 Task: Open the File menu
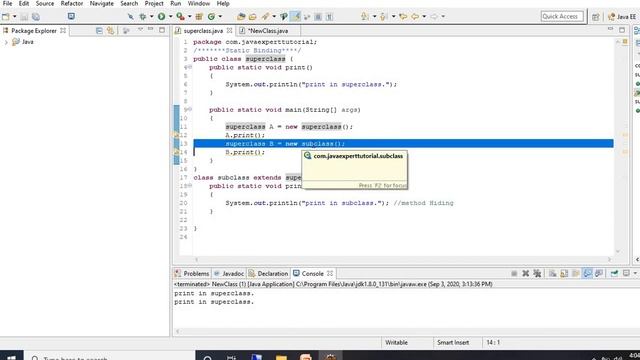pos(7,4)
